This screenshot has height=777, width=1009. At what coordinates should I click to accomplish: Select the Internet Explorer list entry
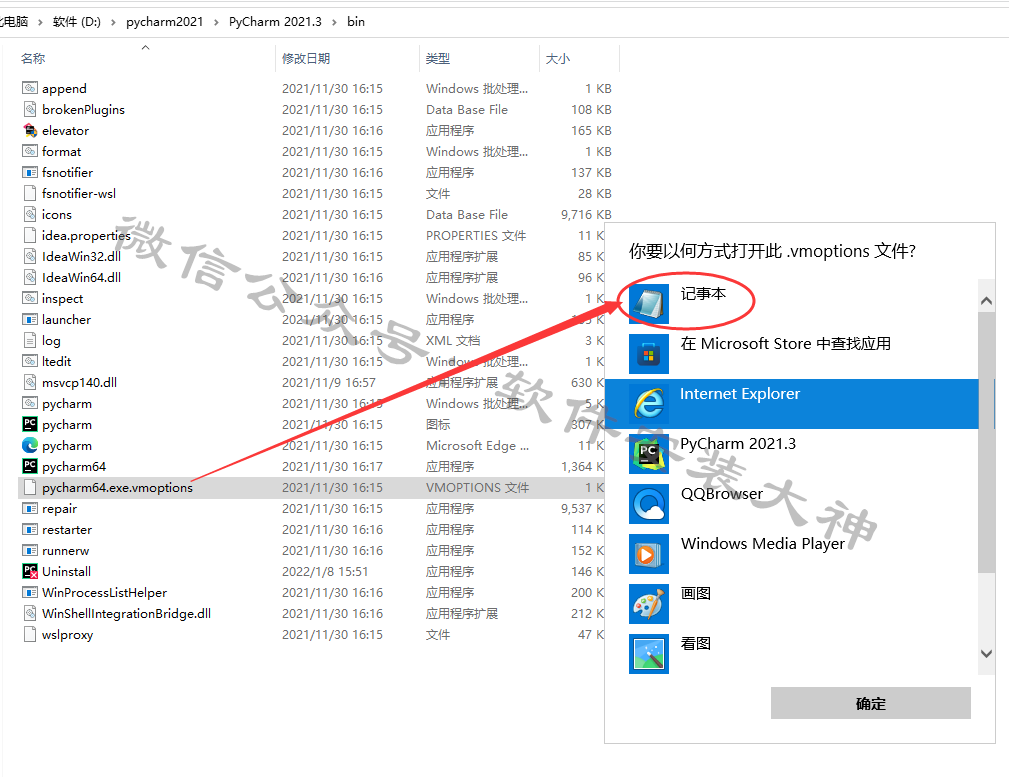(x=791, y=404)
